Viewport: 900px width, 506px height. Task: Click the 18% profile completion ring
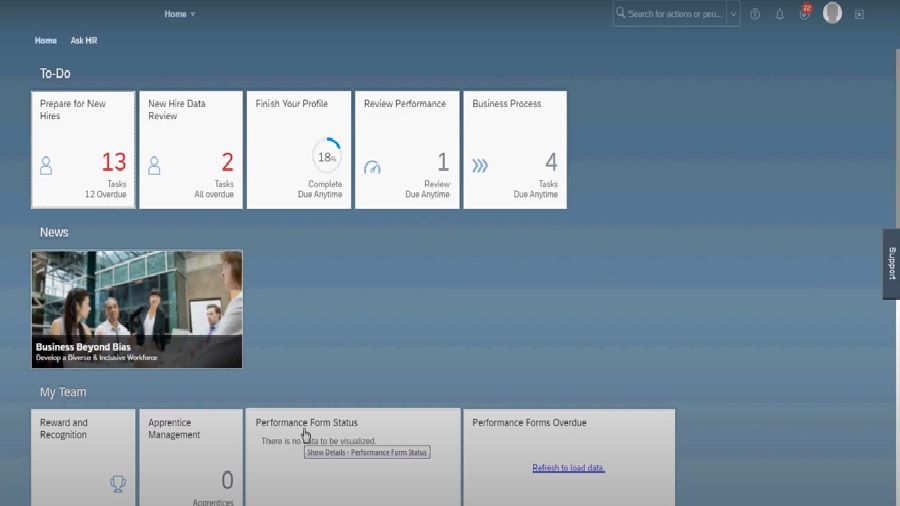[x=327, y=155]
